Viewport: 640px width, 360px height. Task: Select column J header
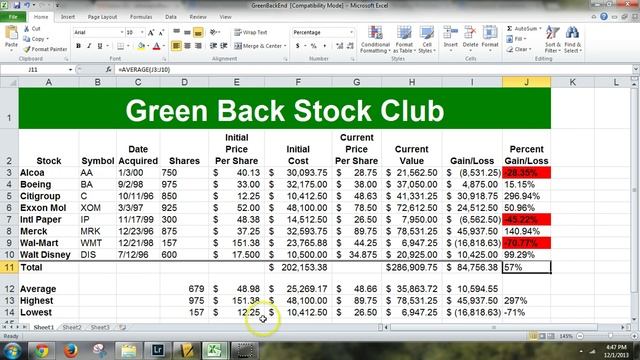click(x=527, y=82)
